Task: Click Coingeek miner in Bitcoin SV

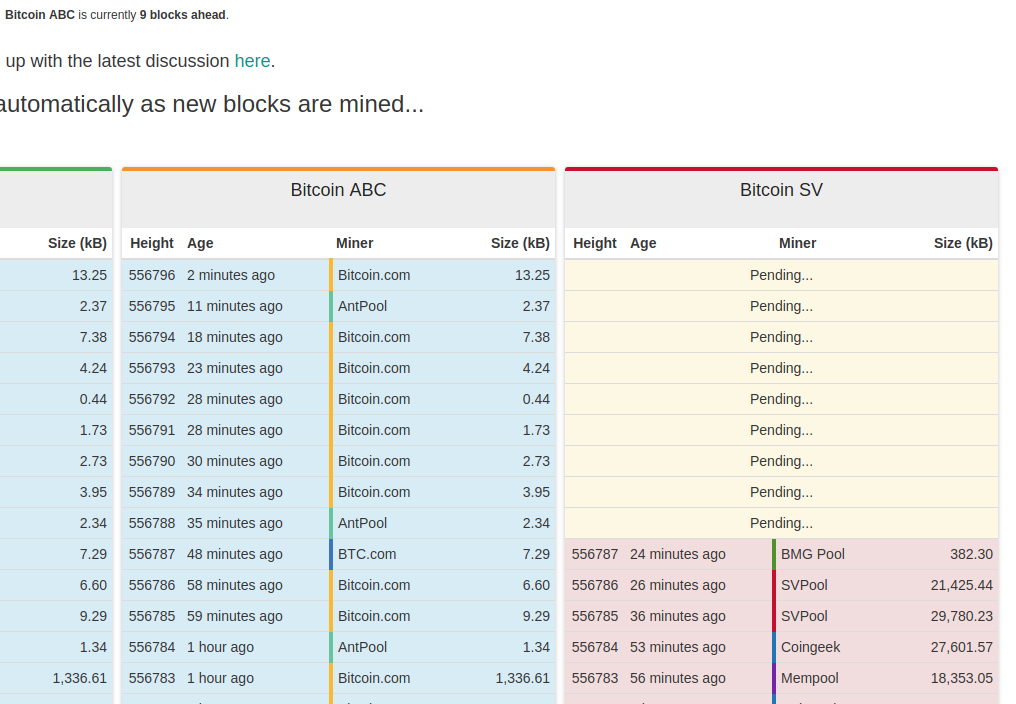Action: point(811,648)
